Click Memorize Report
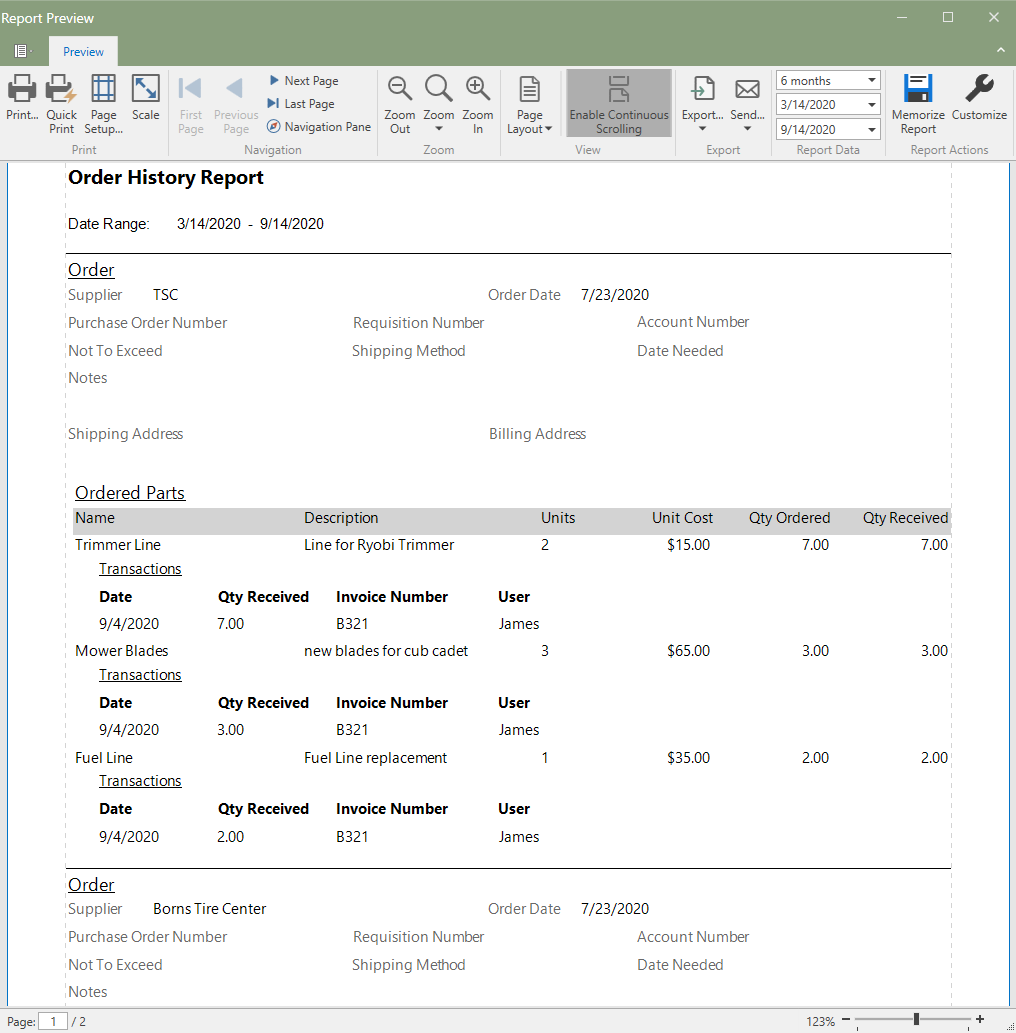The height and width of the screenshot is (1033, 1016). click(918, 104)
